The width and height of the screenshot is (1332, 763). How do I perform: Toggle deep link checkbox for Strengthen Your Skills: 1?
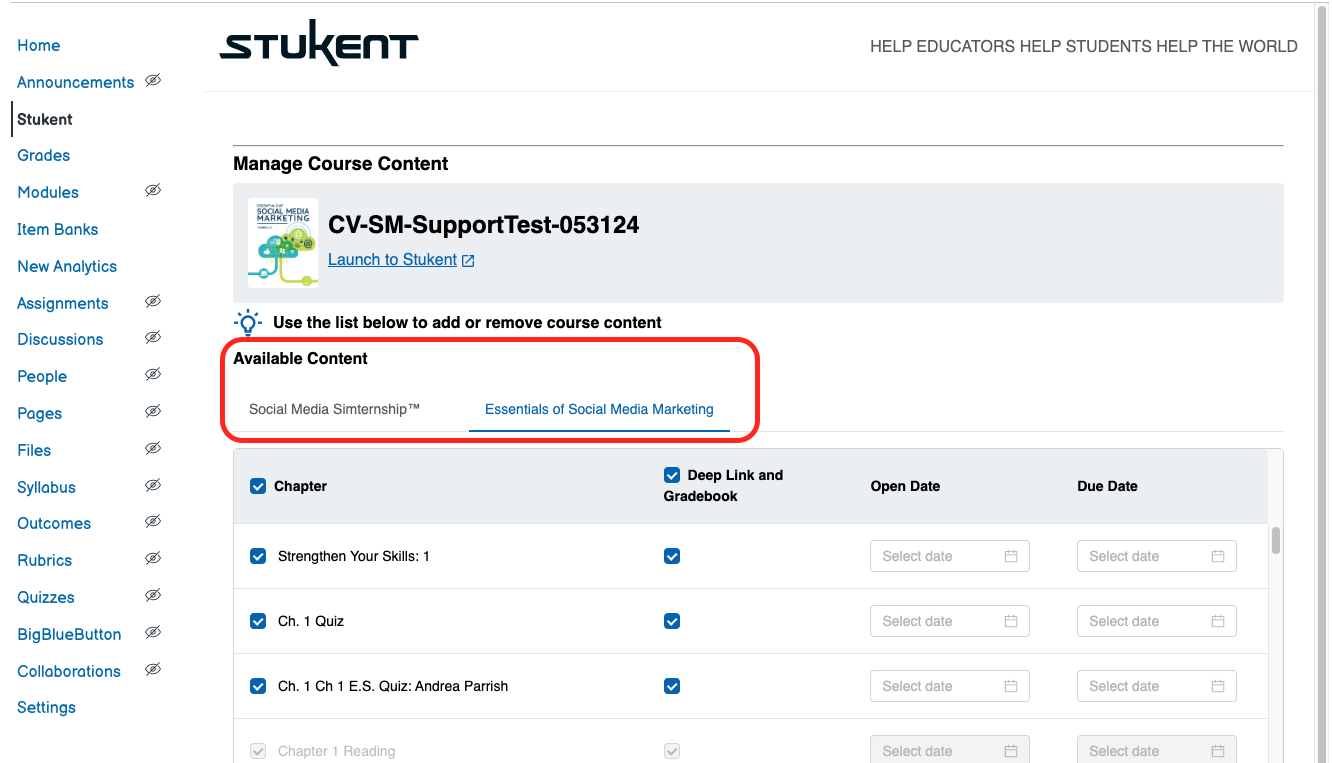tap(672, 556)
